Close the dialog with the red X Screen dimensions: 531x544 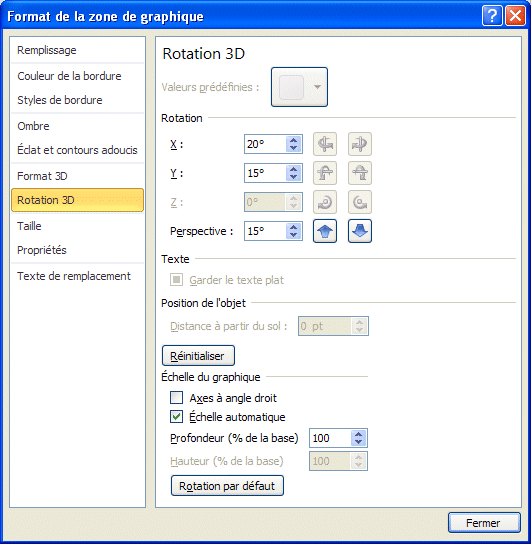coord(515,16)
